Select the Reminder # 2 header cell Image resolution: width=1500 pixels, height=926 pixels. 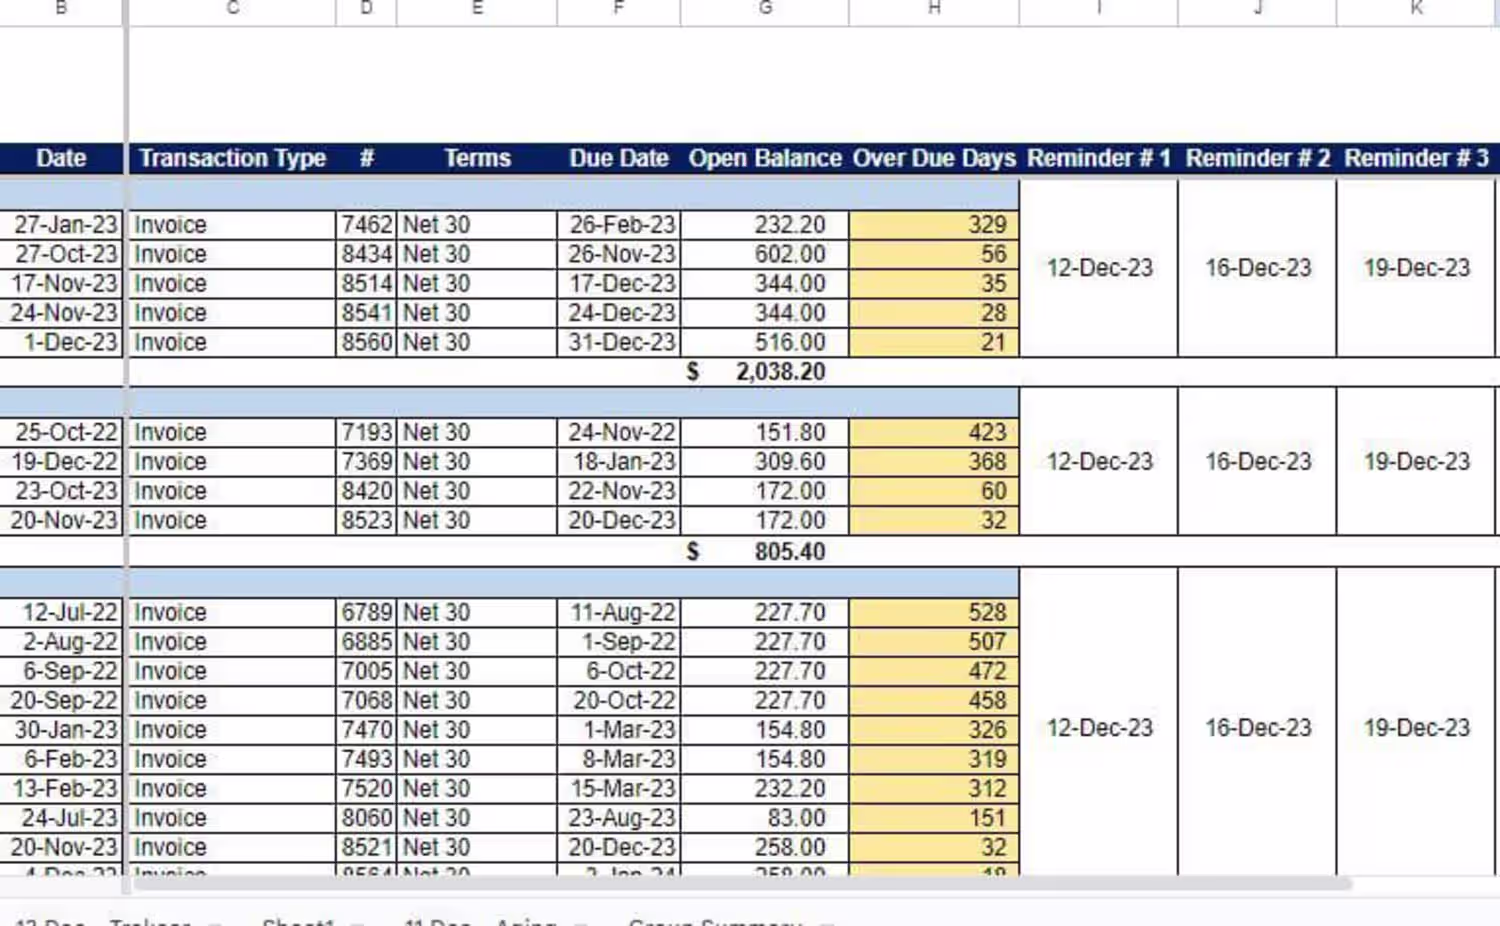click(x=1258, y=158)
